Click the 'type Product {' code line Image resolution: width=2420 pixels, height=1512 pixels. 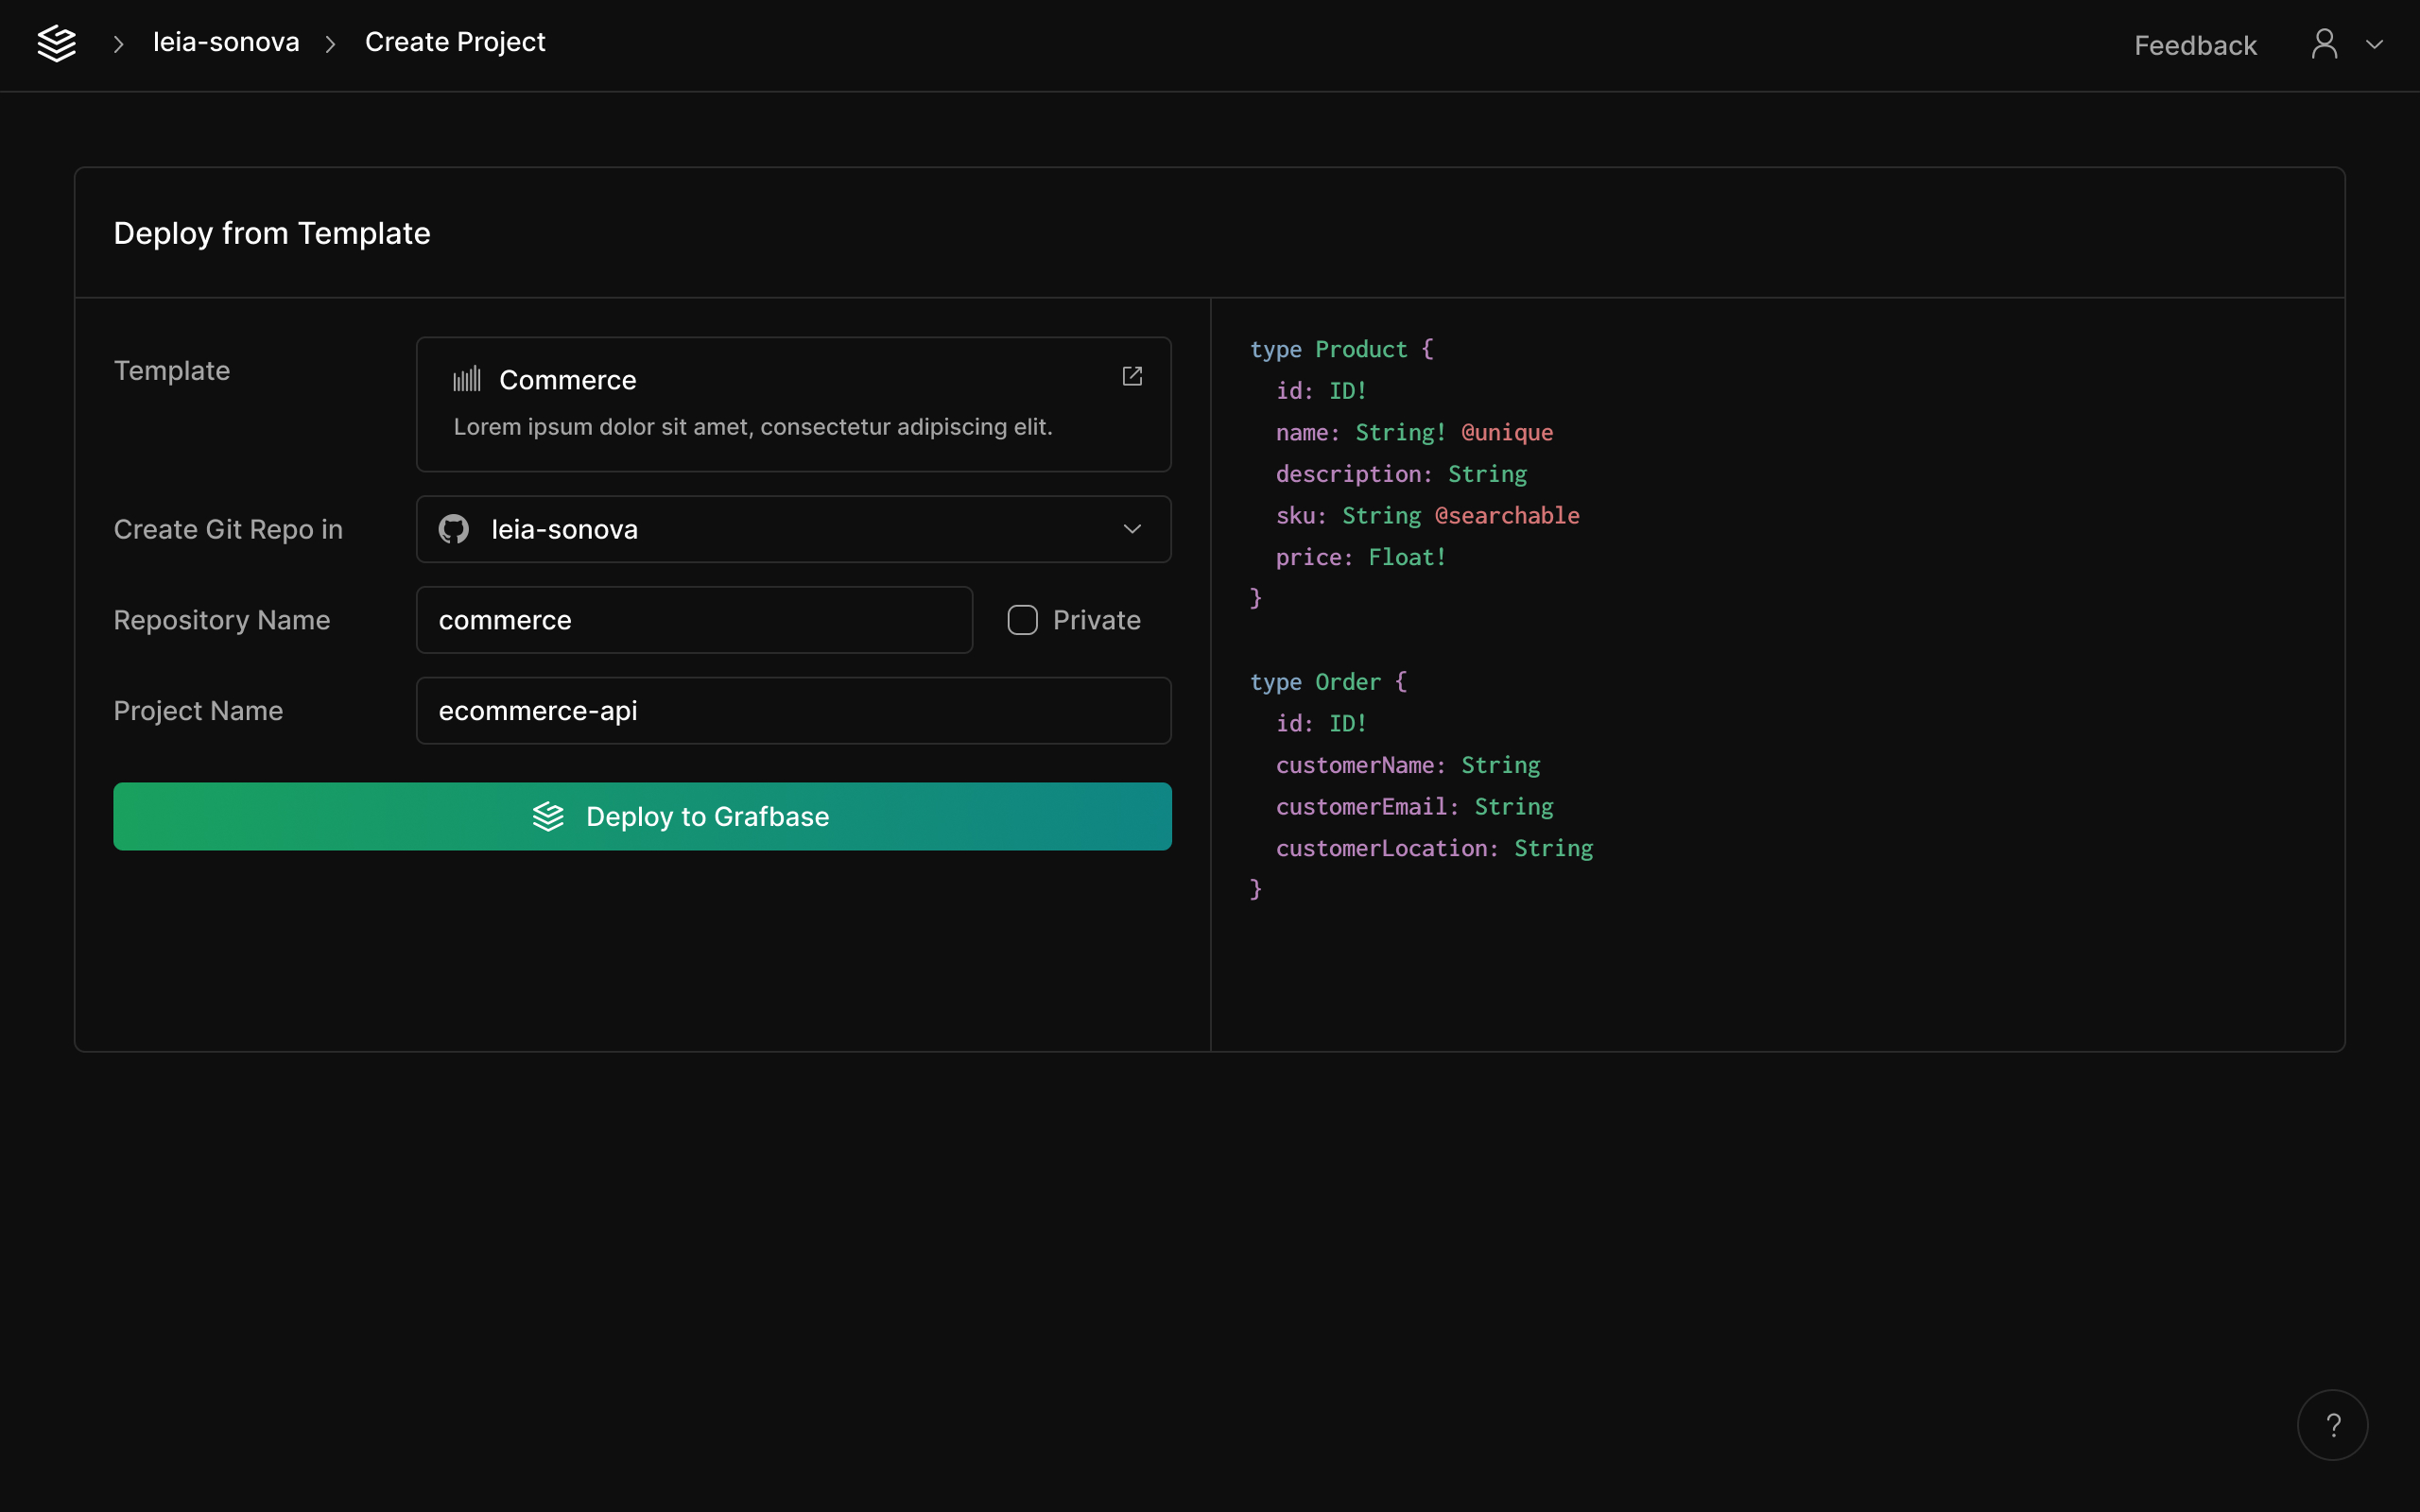(x=1341, y=349)
